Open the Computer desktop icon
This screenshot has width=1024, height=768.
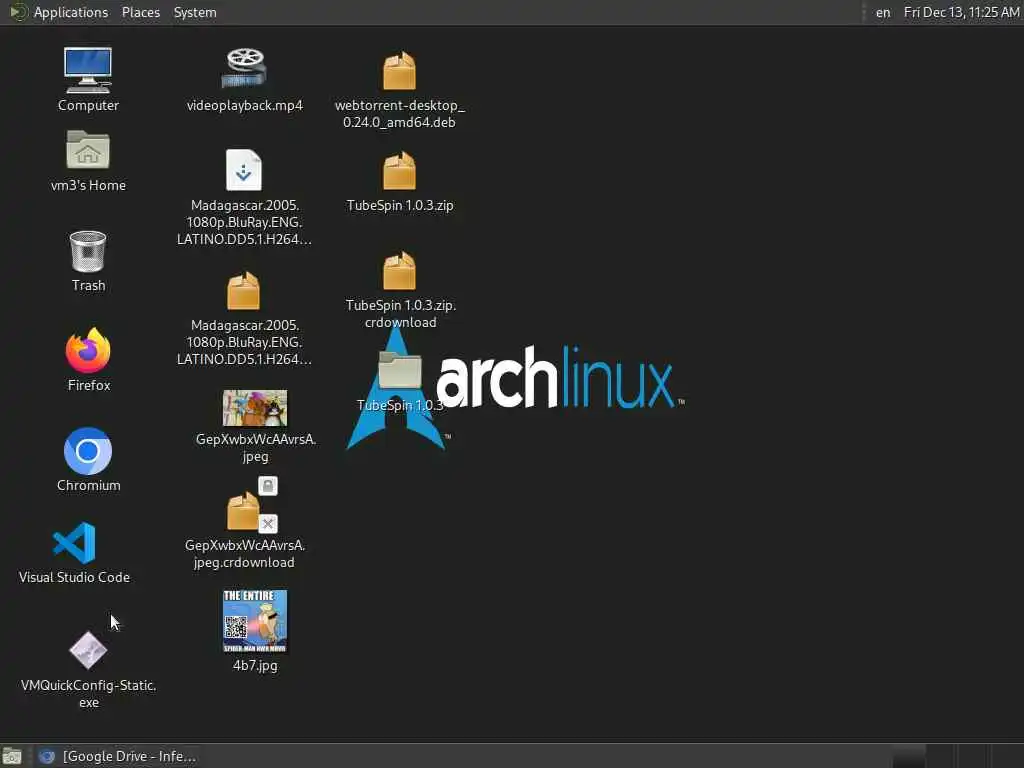(88, 70)
